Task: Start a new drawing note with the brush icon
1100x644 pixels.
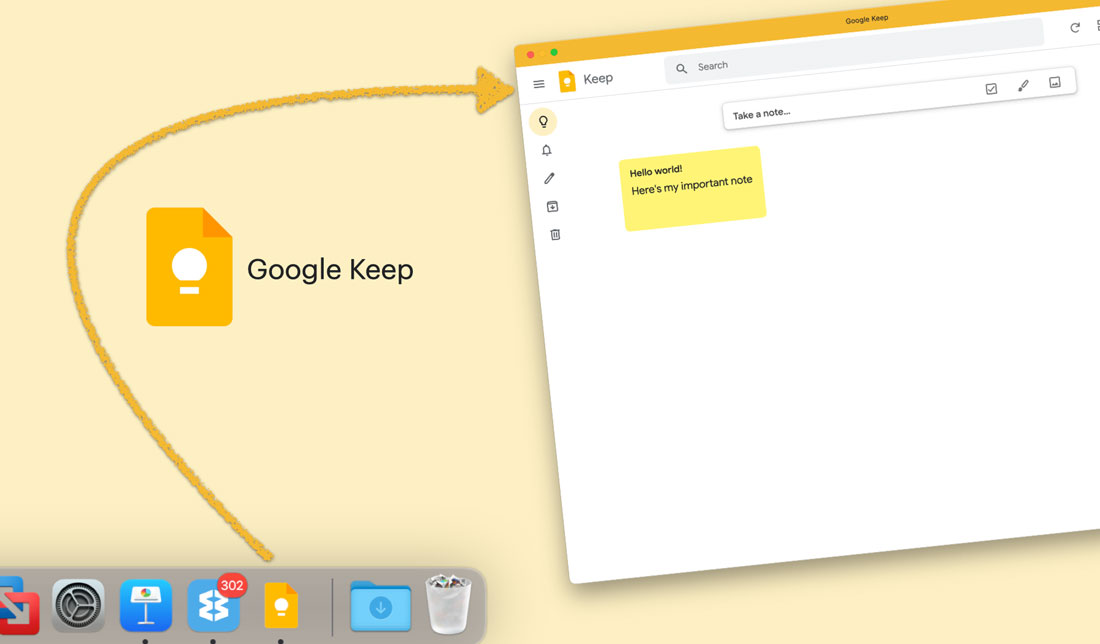Action: tap(1023, 86)
